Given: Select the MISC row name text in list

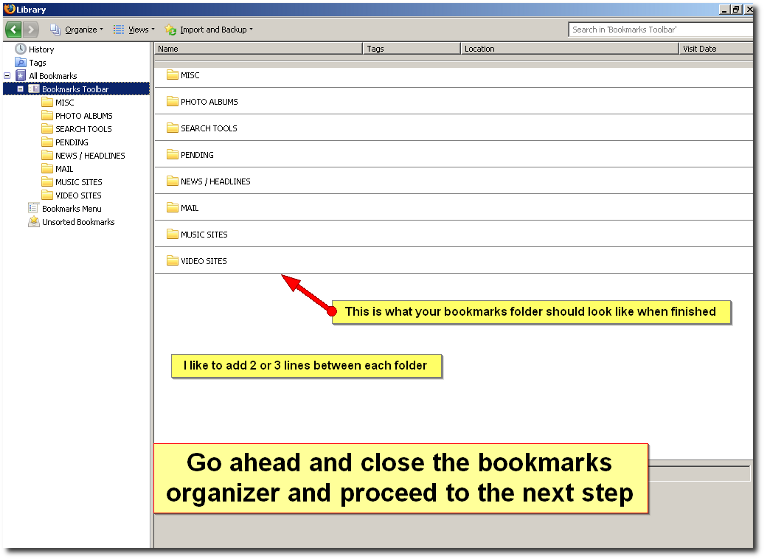Looking at the screenshot, I should [x=190, y=75].
